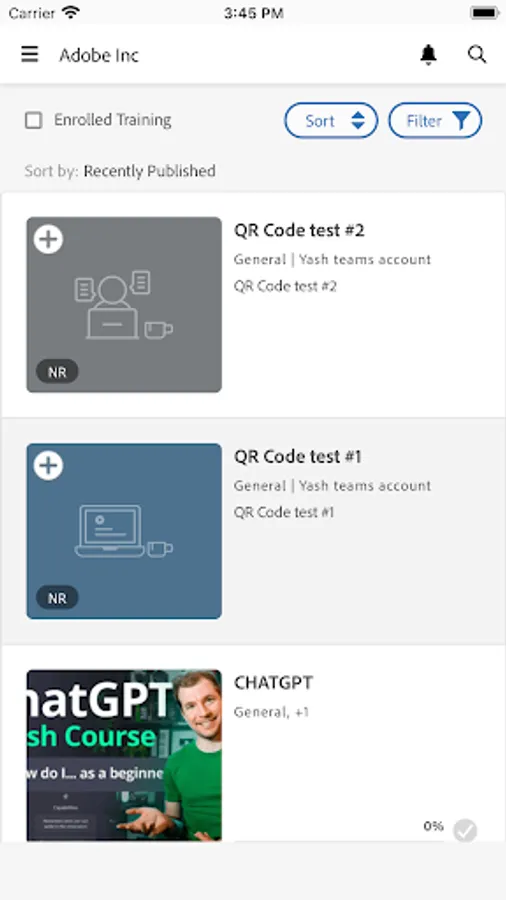Select the gray QR Code test #2 thumbnail
Viewport: 506px width, 900px height.
tap(124, 305)
